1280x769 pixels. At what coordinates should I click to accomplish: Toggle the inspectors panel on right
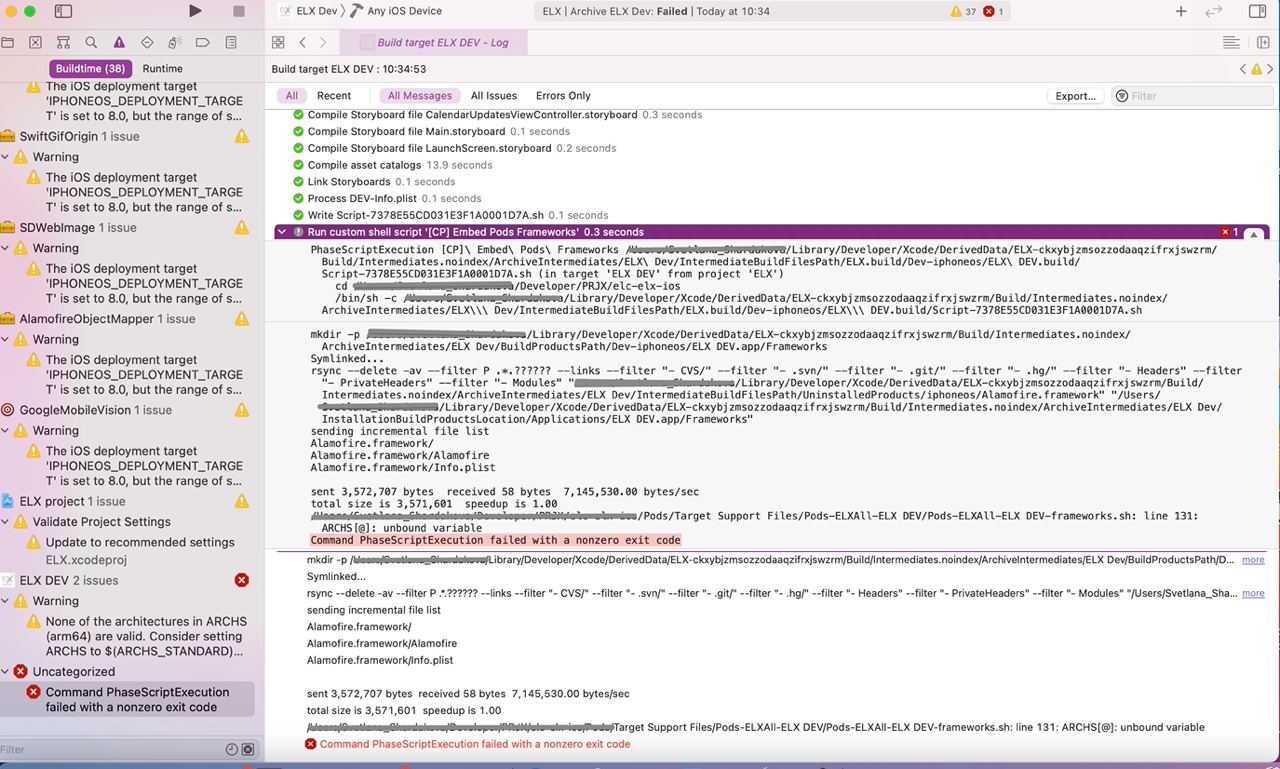pos(1258,11)
